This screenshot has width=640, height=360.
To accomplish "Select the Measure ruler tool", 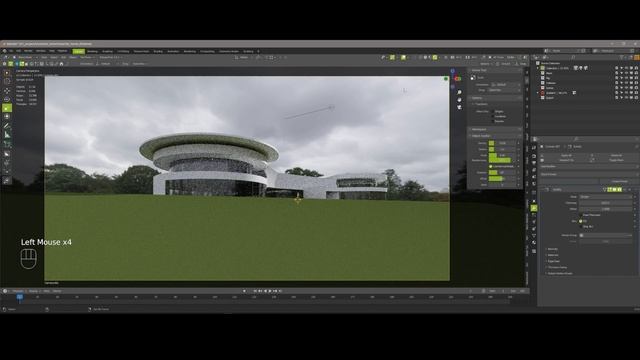I will [x=7, y=135].
